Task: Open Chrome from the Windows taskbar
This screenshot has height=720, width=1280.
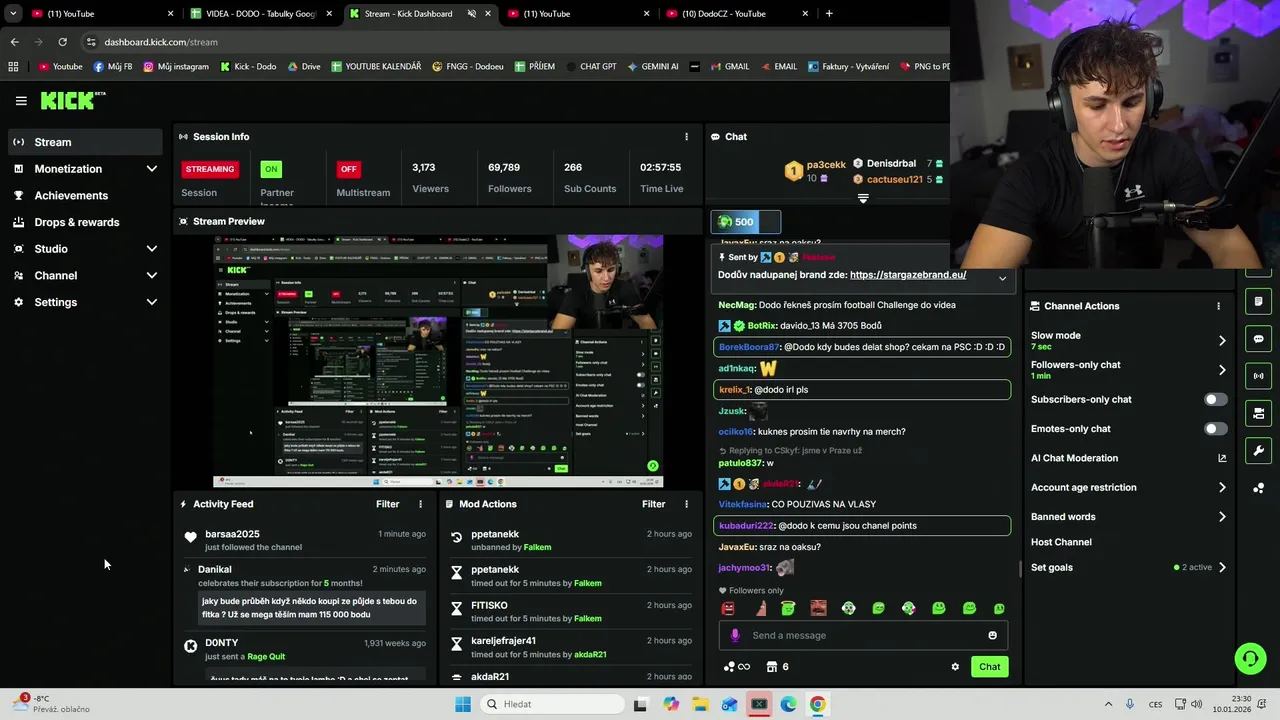Action: click(x=818, y=704)
